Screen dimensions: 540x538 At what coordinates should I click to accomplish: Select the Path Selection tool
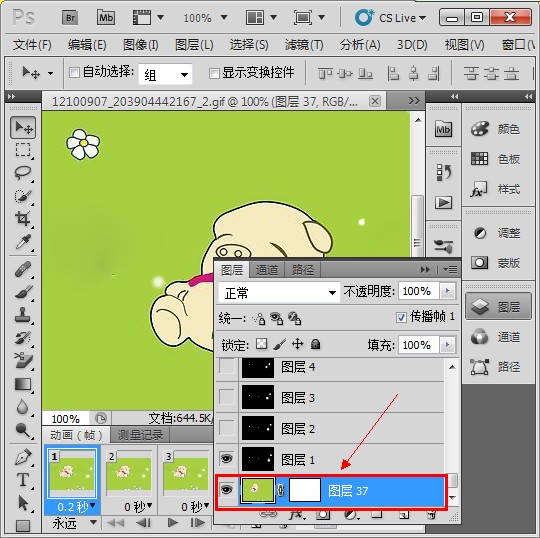click(23, 503)
